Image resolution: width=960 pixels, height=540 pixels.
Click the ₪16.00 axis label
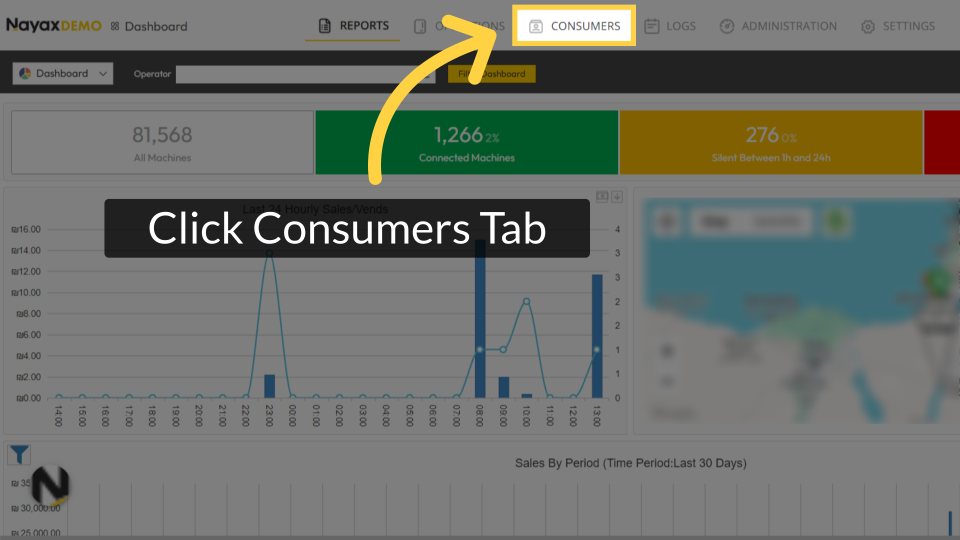26,230
